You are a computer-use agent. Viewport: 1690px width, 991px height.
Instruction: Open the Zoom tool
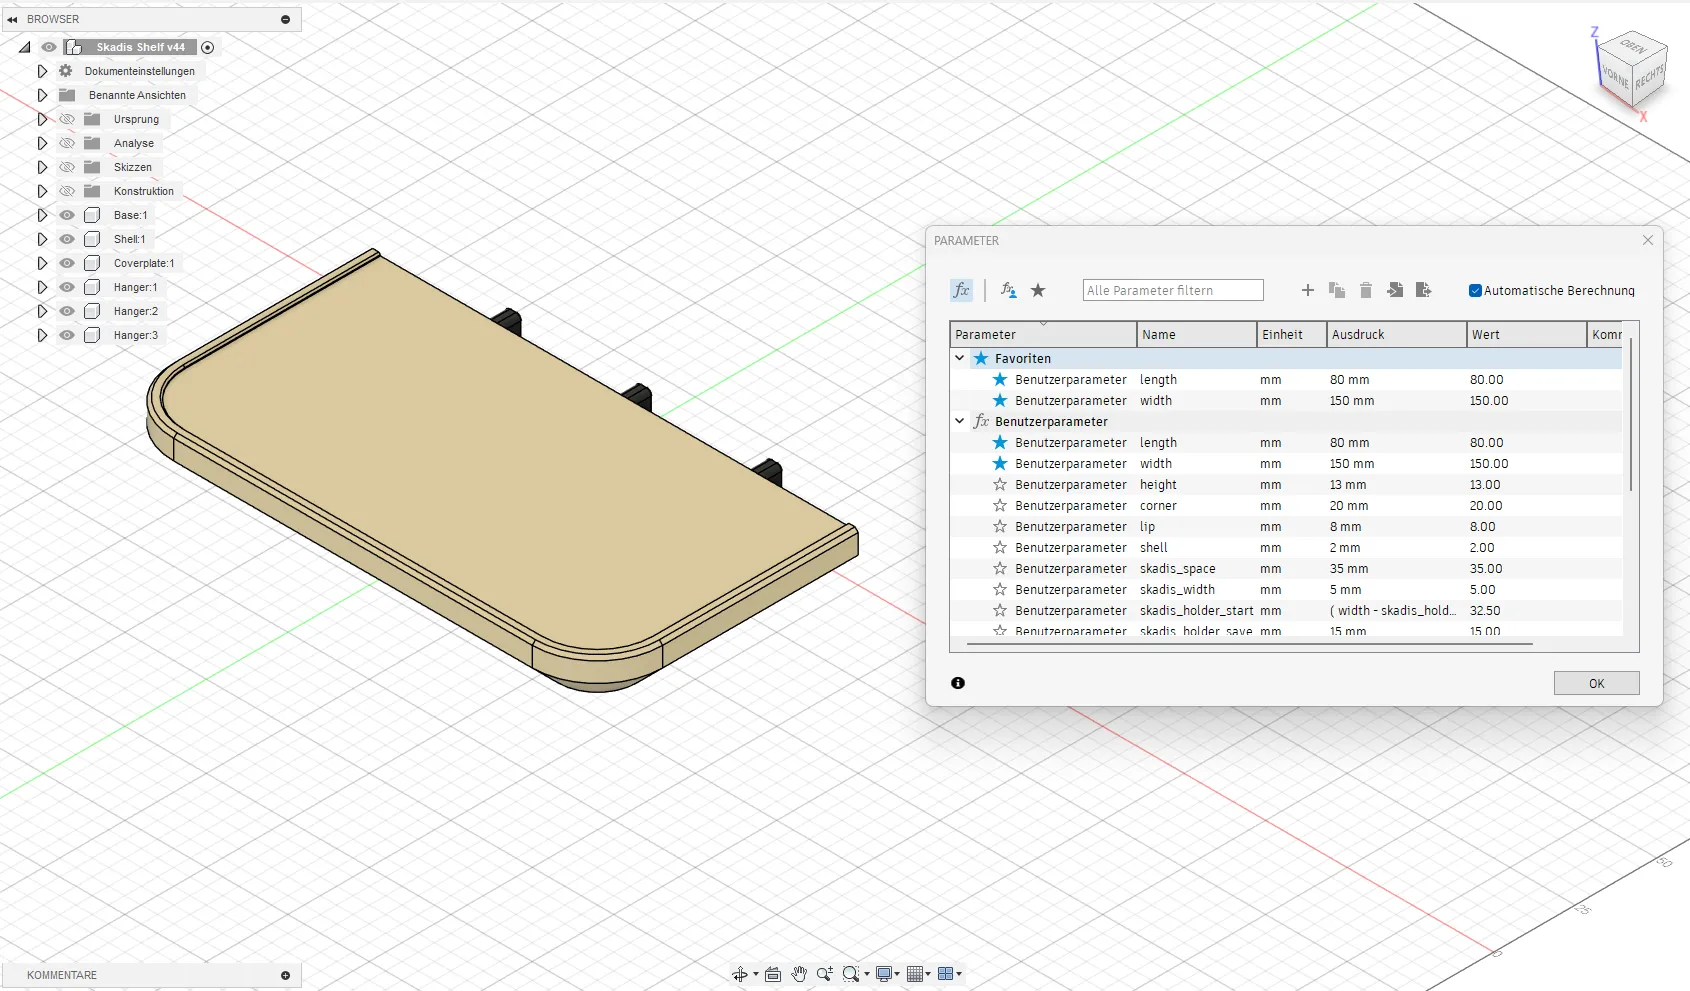pos(824,974)
